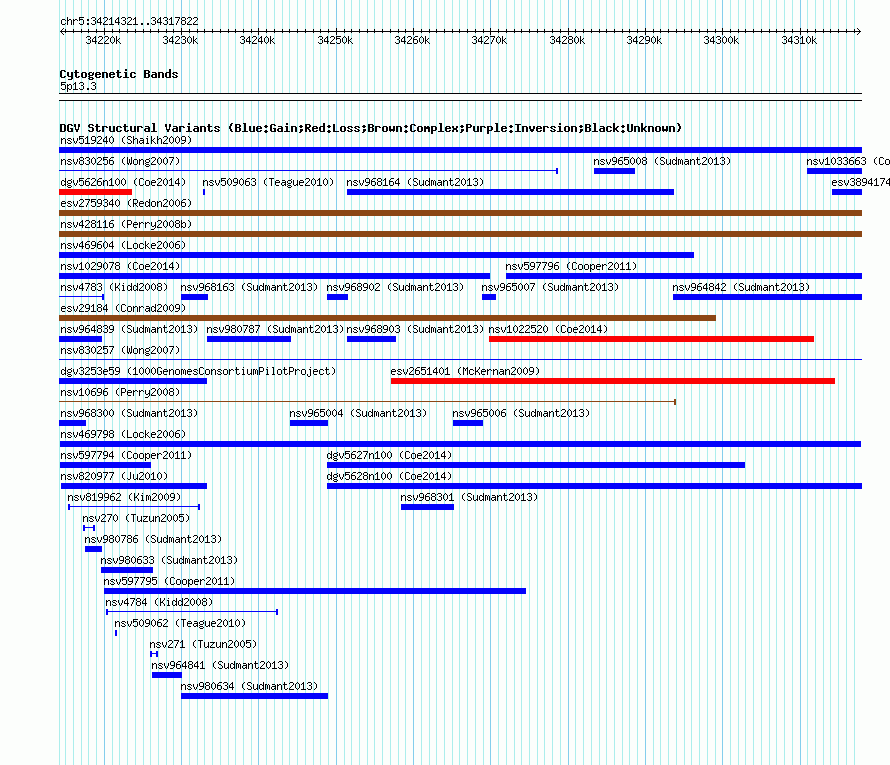
Task: Click nsv820977 (Ju2010) blue bar
Action: point(133,486)
